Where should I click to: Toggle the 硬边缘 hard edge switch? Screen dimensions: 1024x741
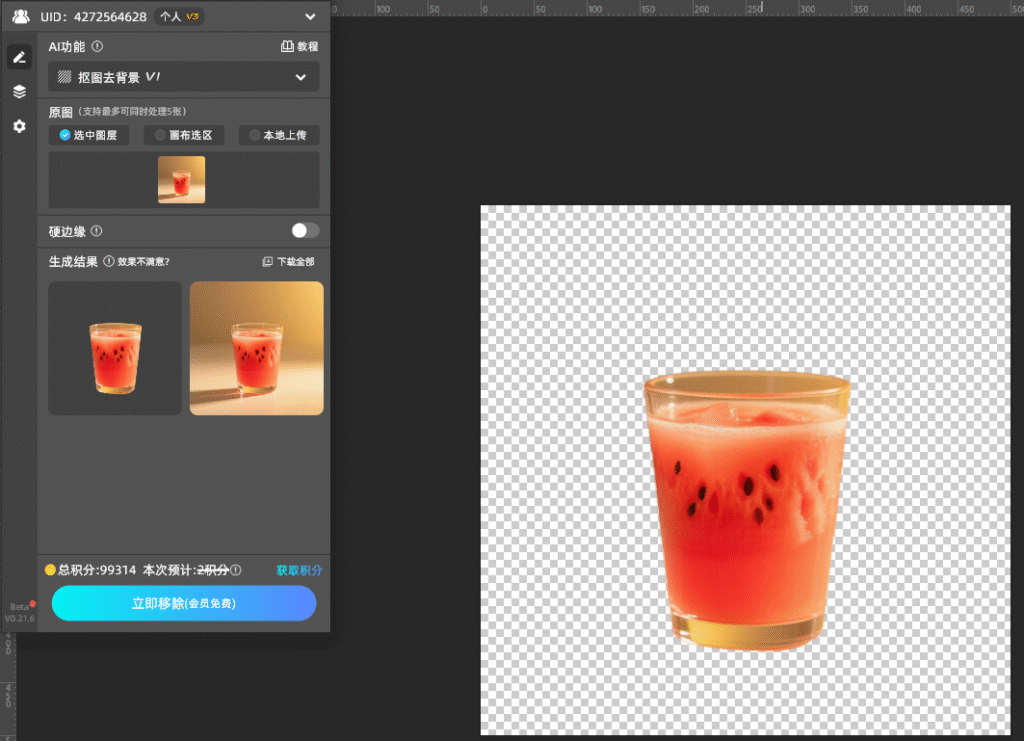click(x=305, y=231)
